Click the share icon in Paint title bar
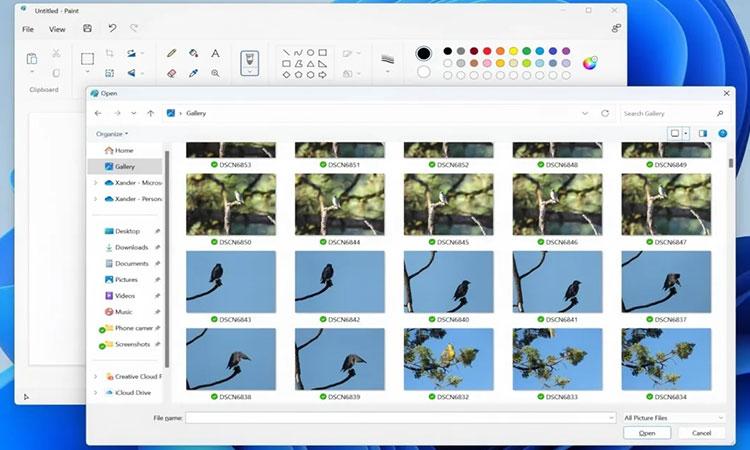Viewport: 750px width, 450px height. (x=616, y=28)
